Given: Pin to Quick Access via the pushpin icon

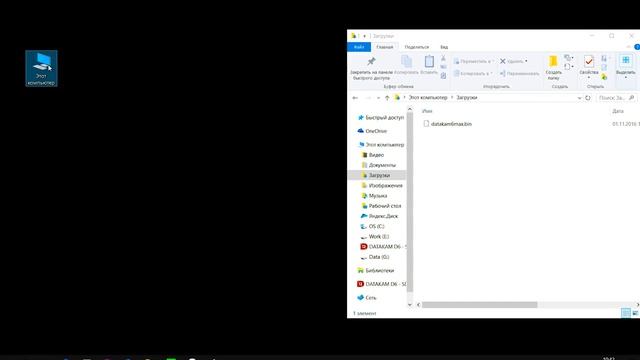Looking at the screenshot, I should click(x=371, y=61).
